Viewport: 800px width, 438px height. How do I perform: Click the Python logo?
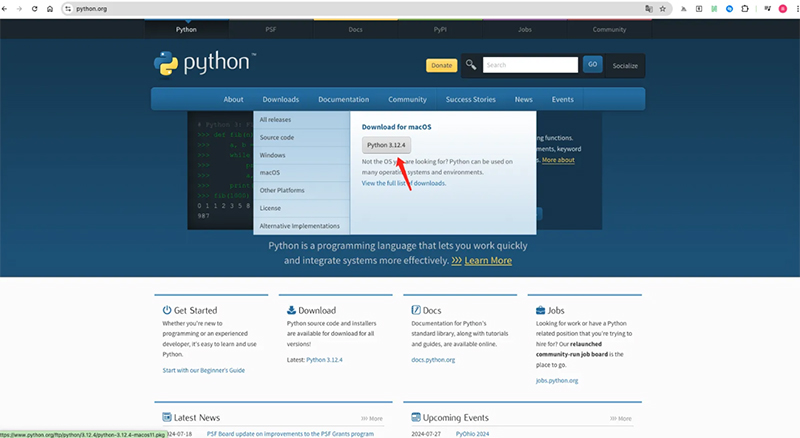tap(203, 64)
